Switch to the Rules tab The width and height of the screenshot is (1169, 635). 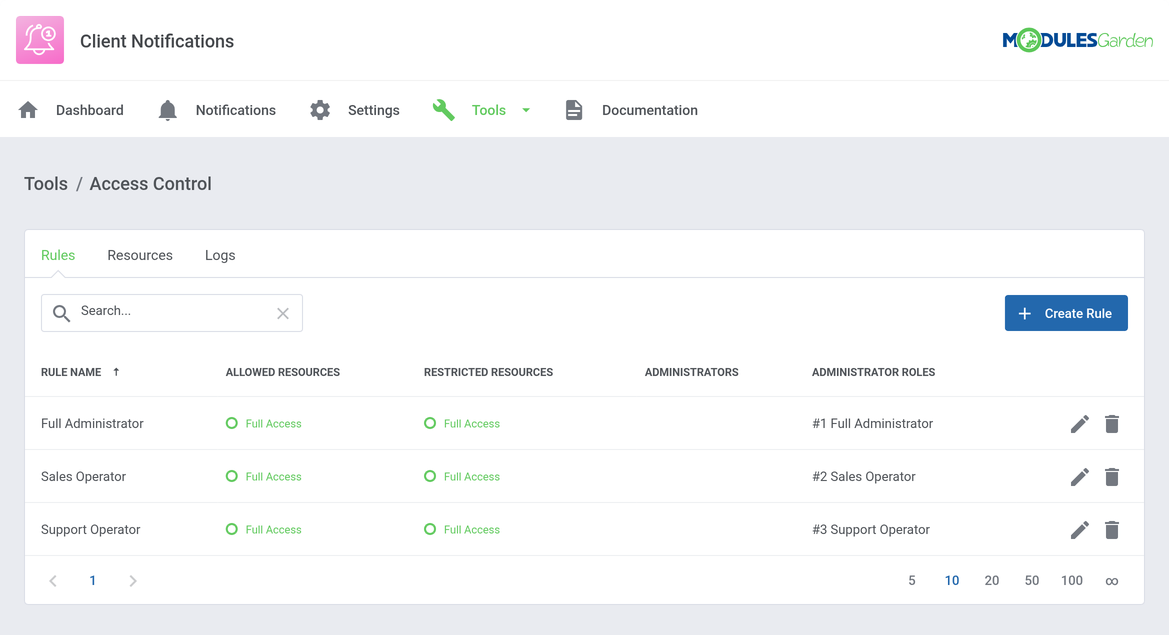58,255
